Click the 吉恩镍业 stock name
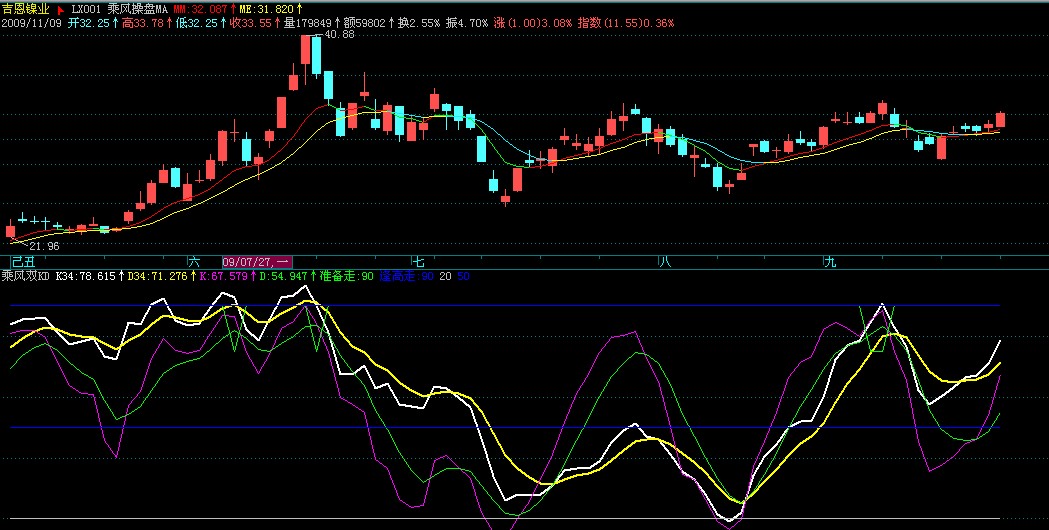This screenshot has width=1049, height=530. coord(25,8)
